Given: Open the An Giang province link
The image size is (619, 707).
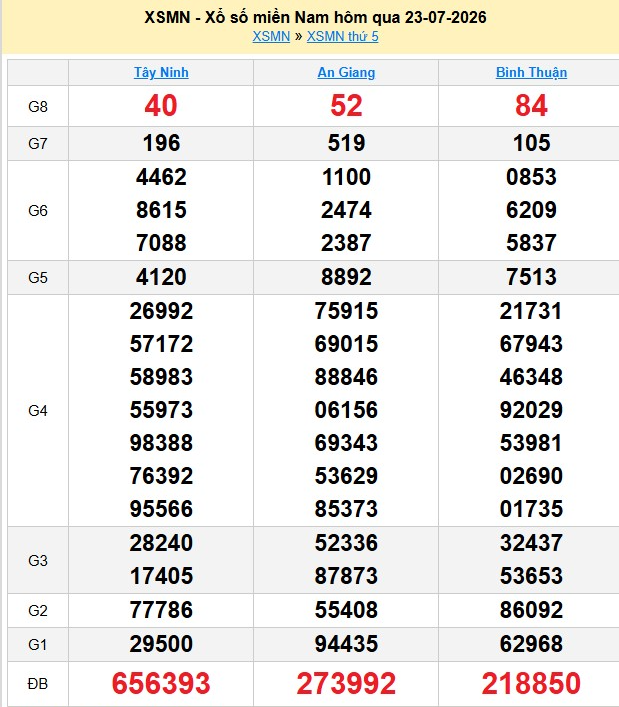Looking at the screenshot, I should [x=346, y=73].
